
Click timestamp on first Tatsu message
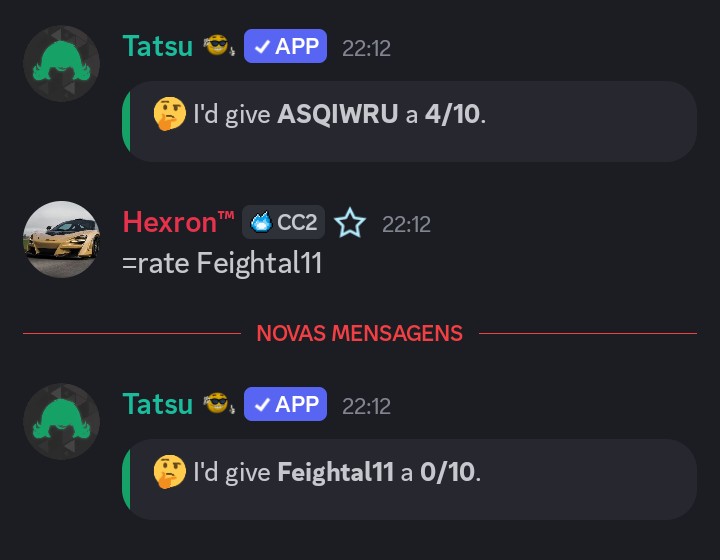(366, 47)
